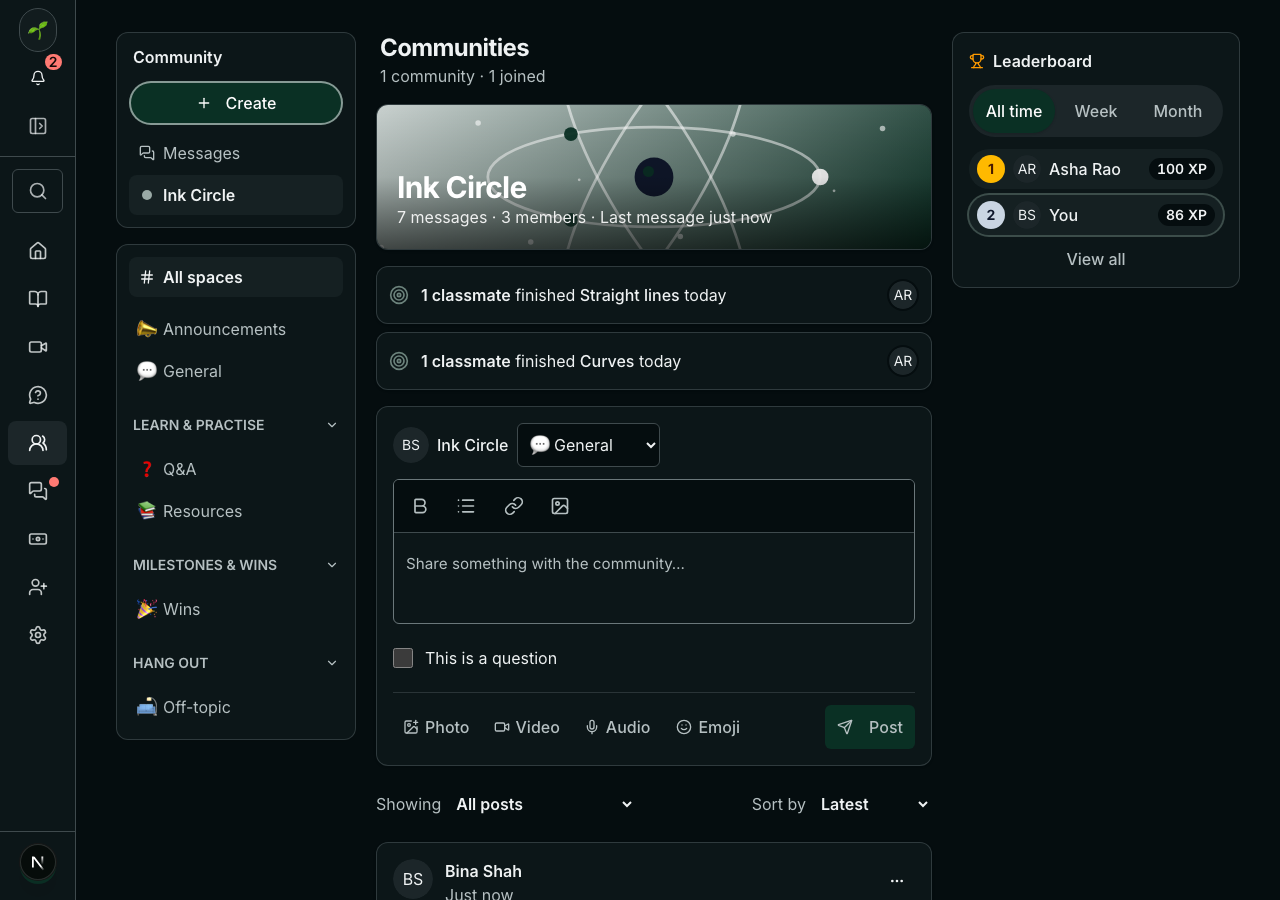Attach a Photo to the post
Image resolution: width=1280 pixels, height=900 pixels.
coord(436,727)
